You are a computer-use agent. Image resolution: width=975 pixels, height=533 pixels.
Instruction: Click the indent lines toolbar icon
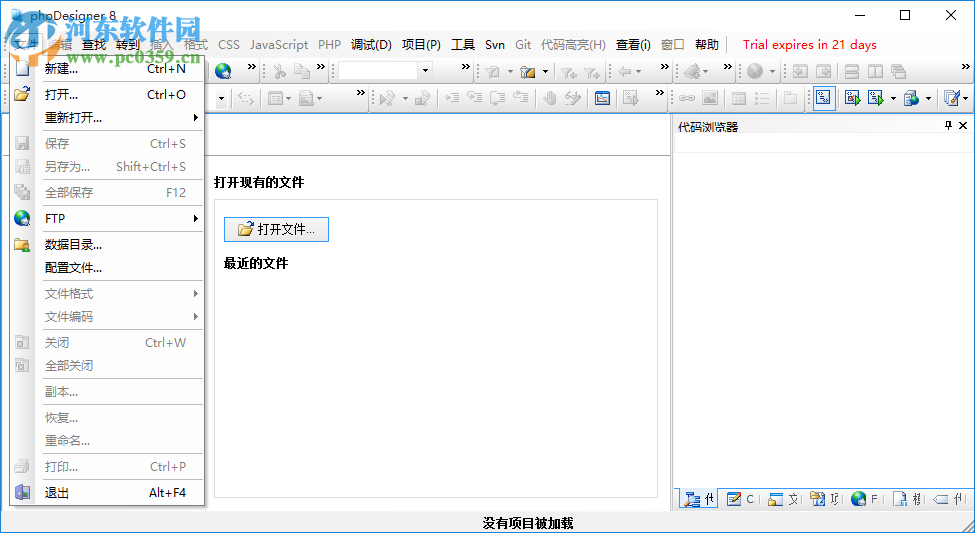[x=452, y=98]
